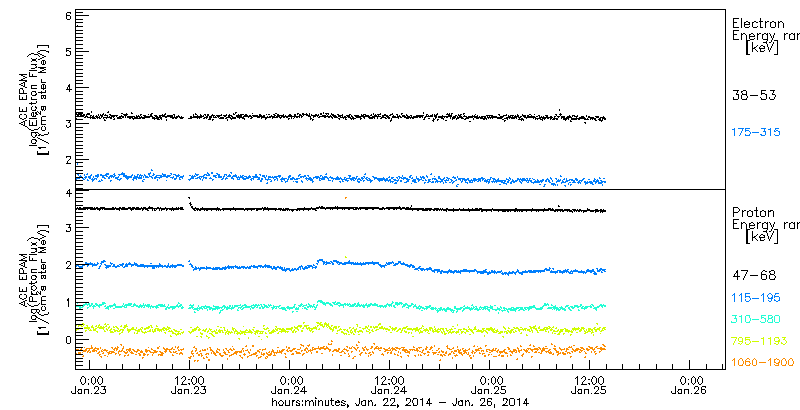Click the '12:00 Jan.25' axis tick label

pos(589,386)
